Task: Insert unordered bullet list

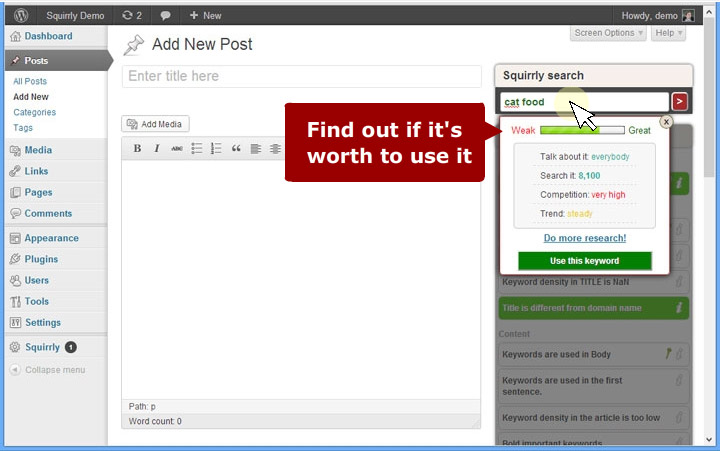Action: tap(197, 148)
